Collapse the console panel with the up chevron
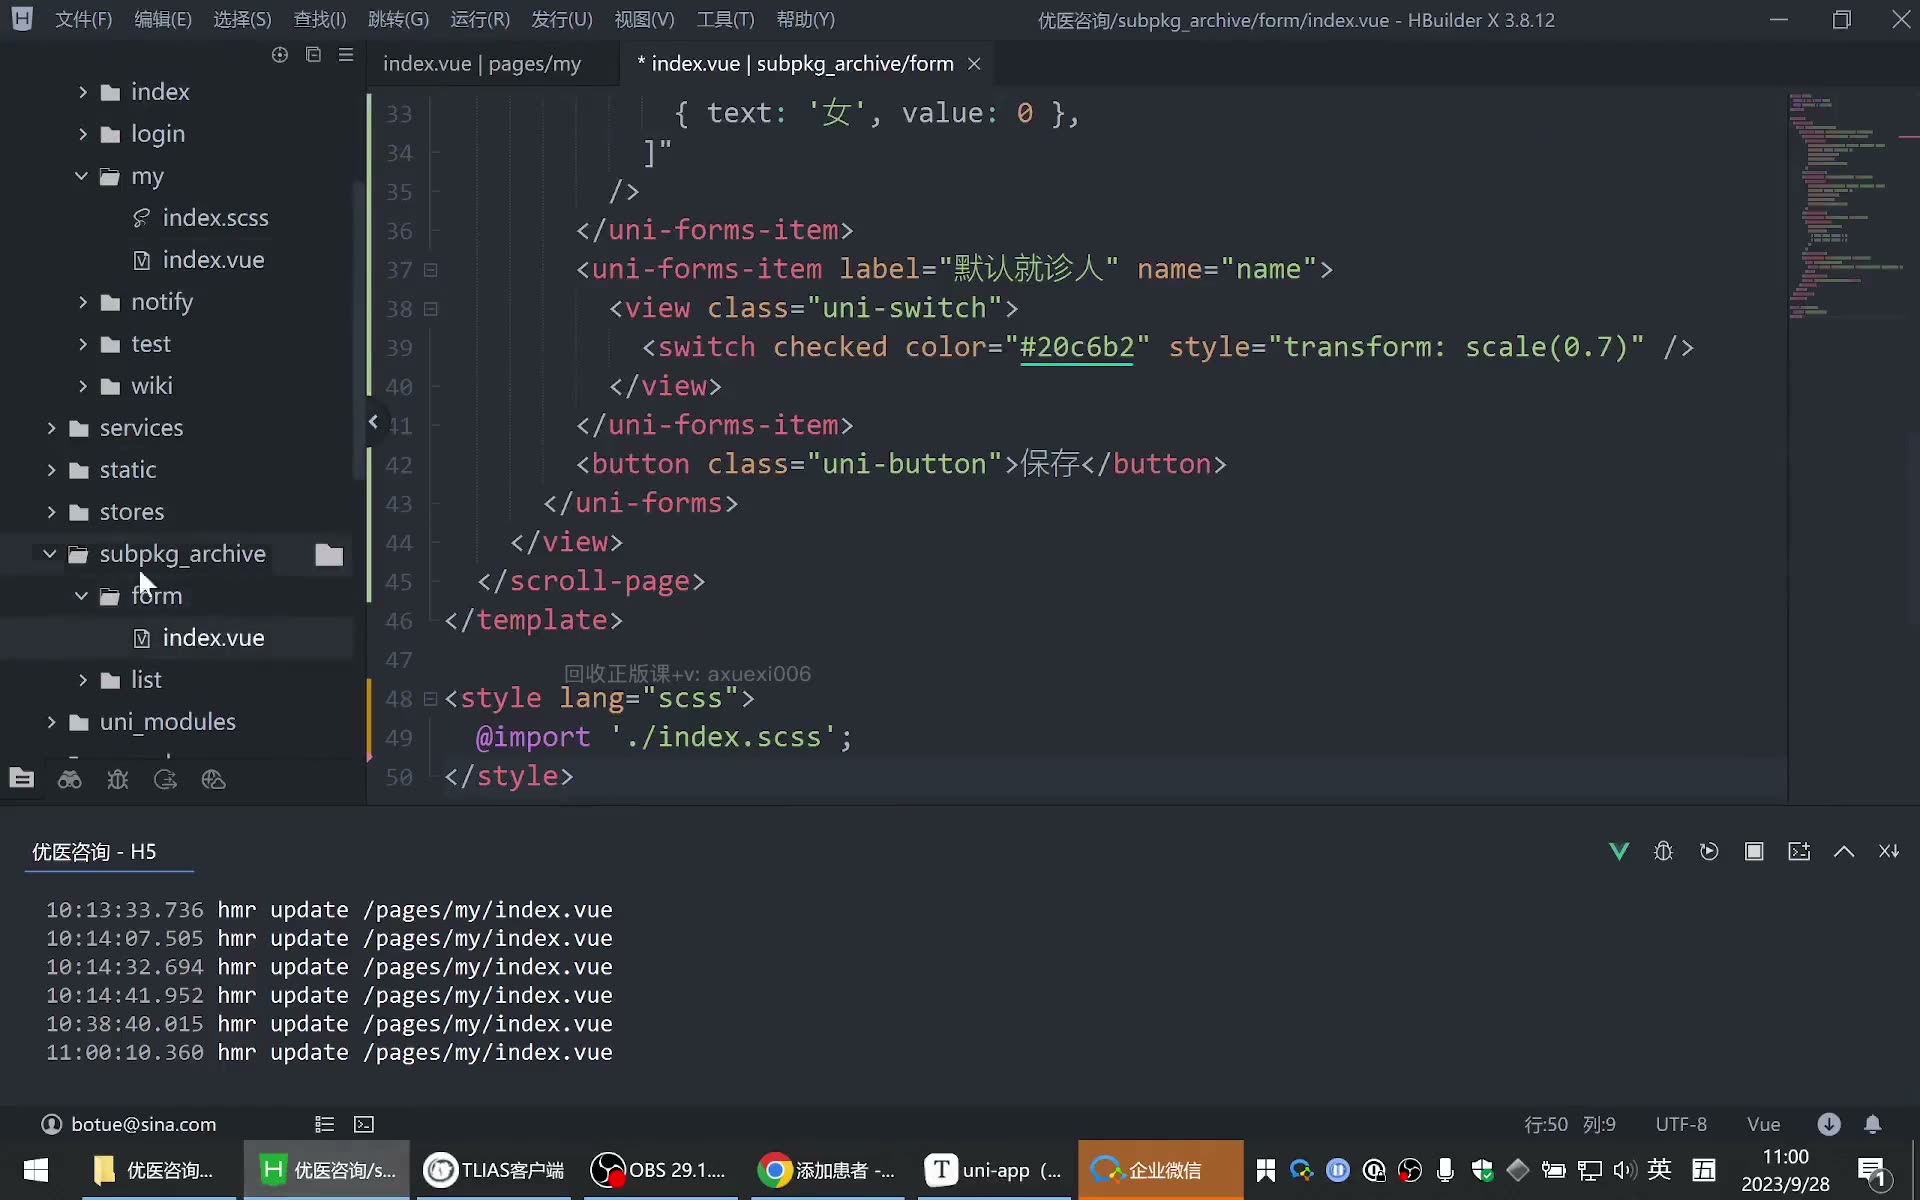The height and width of the screenshot is (1200, 1920). click(1844, 851)
